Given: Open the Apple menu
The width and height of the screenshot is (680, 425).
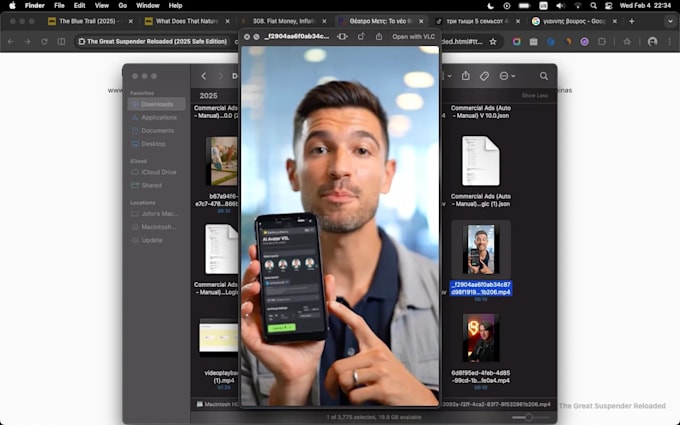Looking at the screenshot, I should point(12,6).
